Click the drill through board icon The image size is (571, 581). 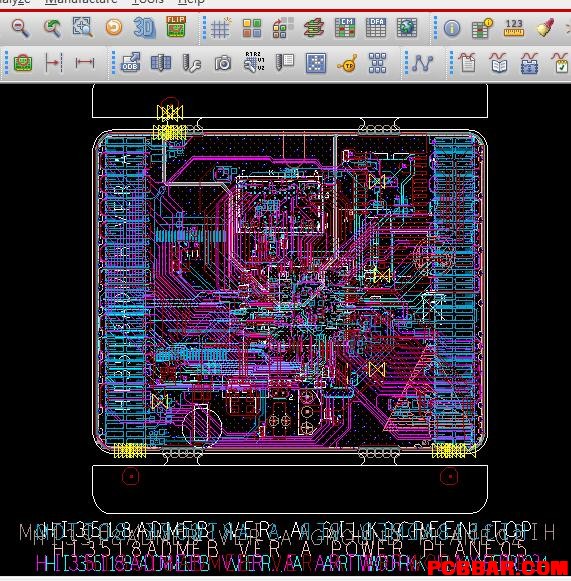click(161, 63)
